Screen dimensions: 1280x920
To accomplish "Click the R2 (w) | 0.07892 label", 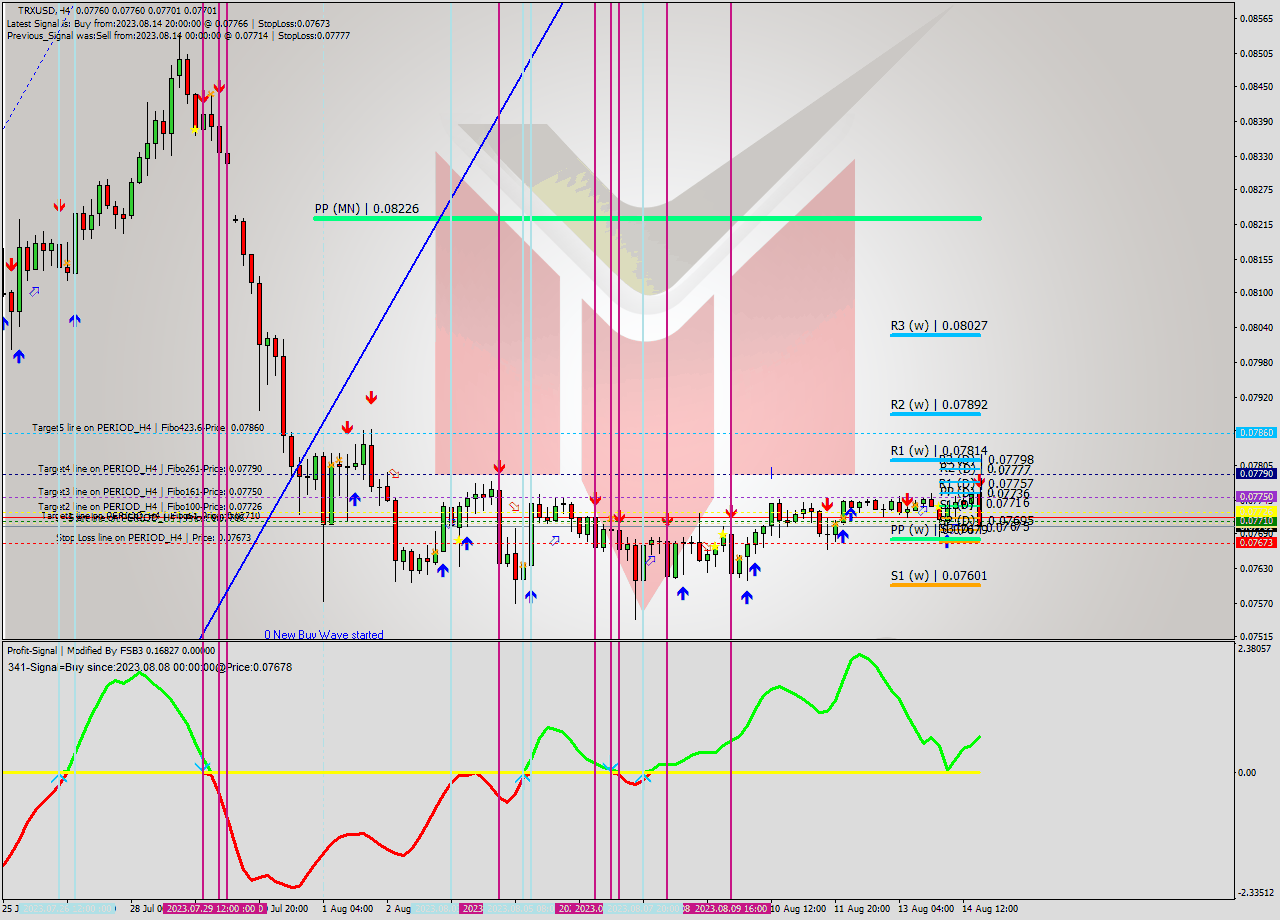I will 939,405.
